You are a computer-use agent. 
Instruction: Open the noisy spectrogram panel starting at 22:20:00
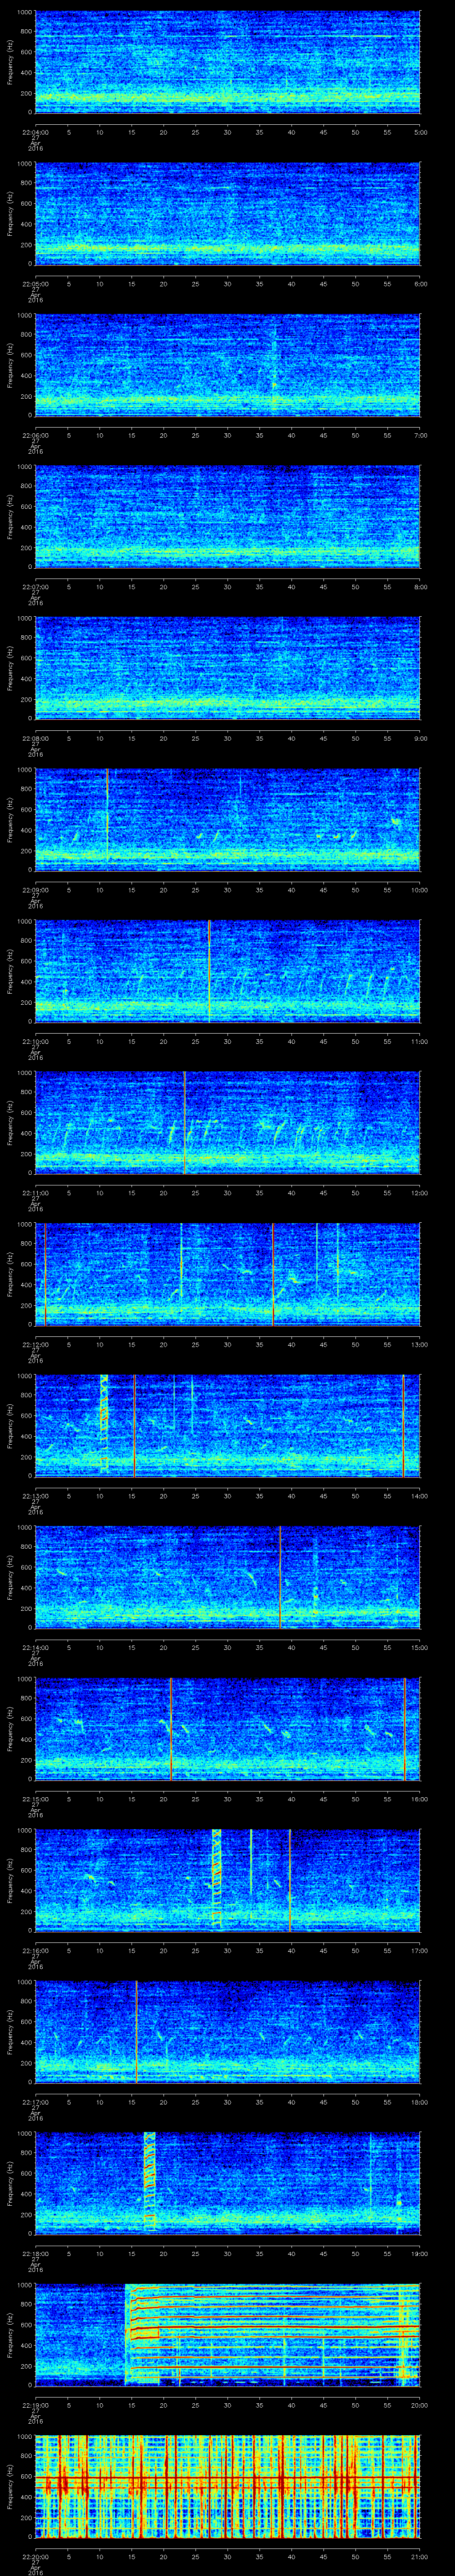coord(227,2486)
